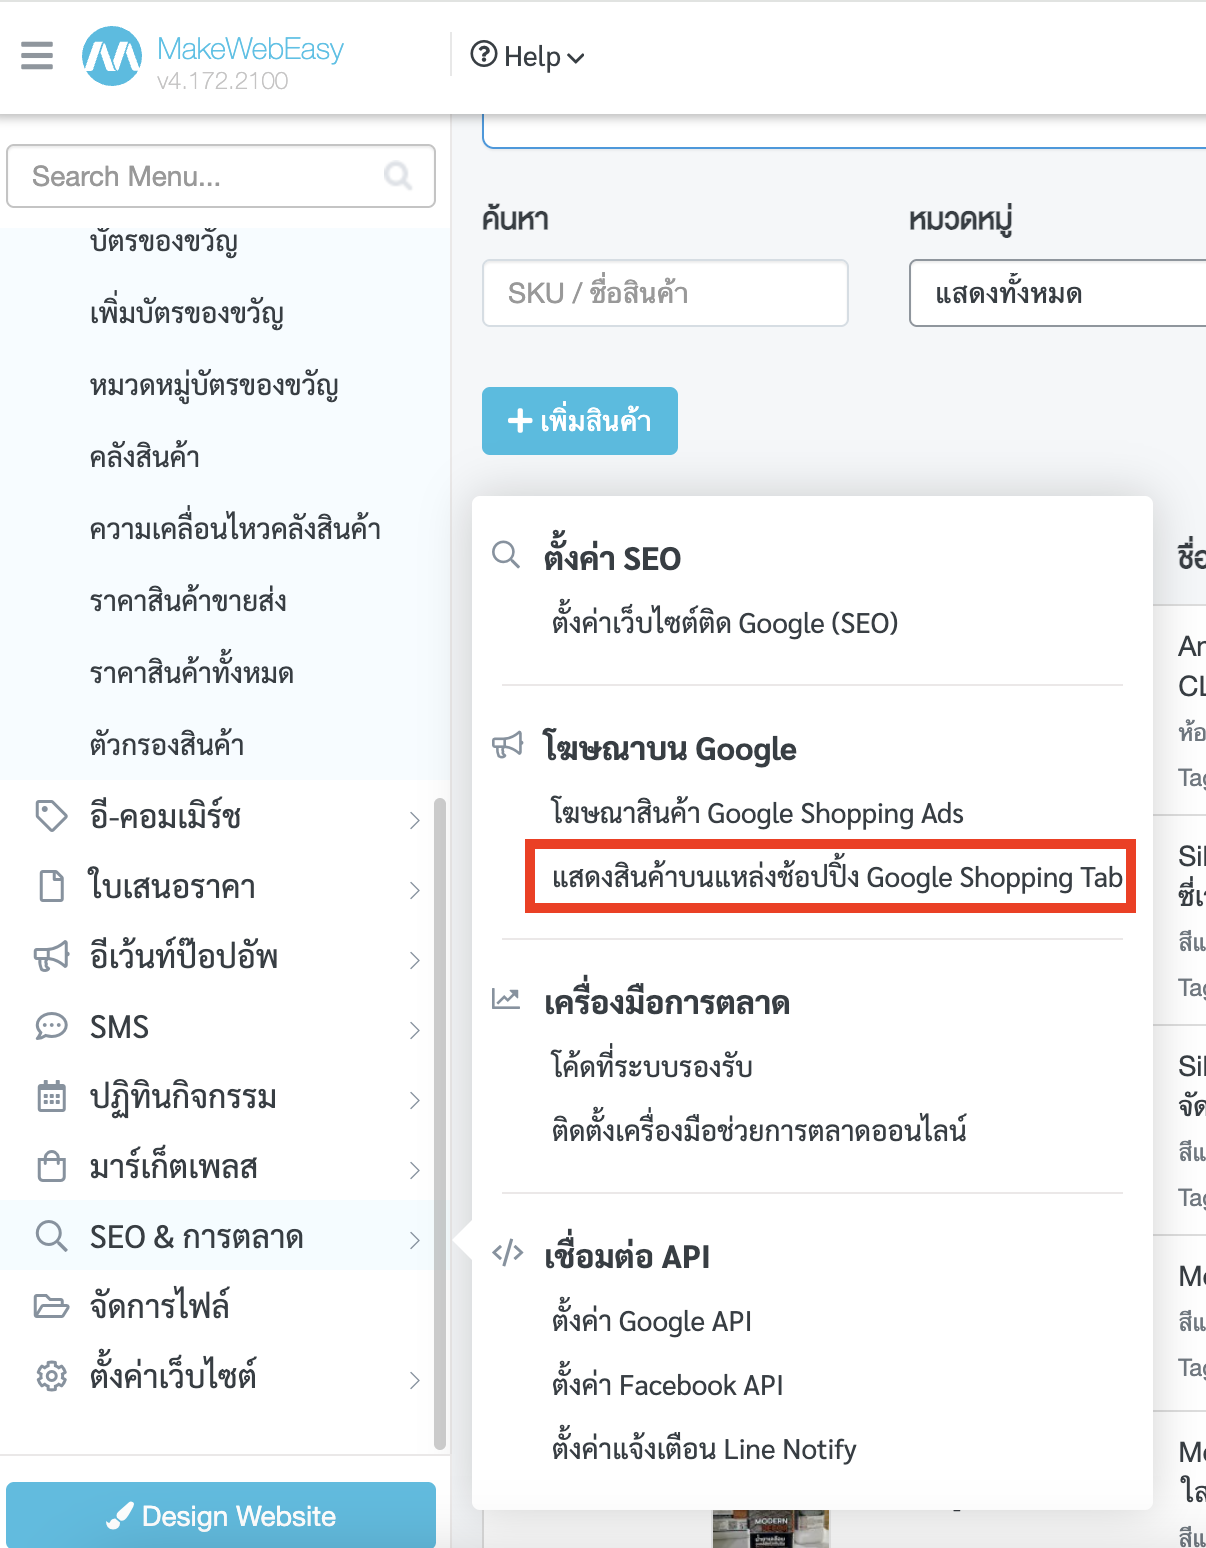Click the search magnifier in Search Menu
1206x1548 pixels.
[x=398, y=176]
